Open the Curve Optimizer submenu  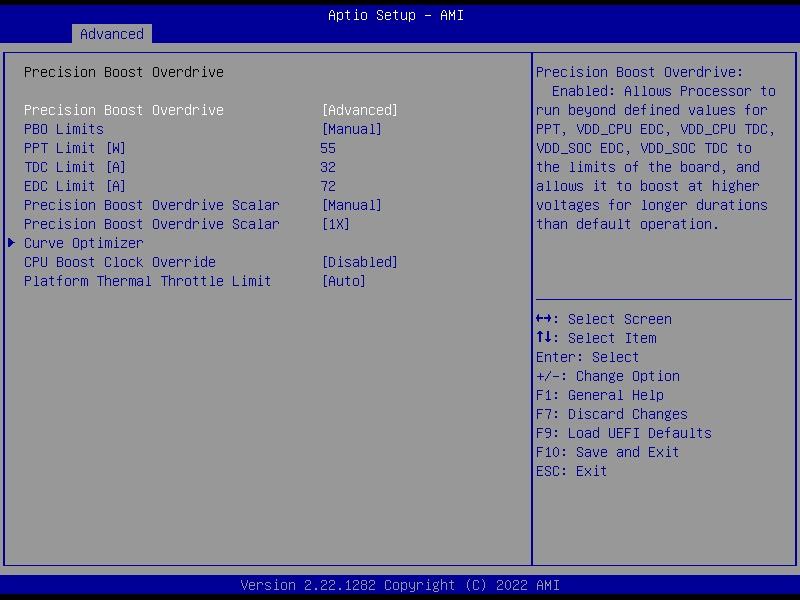point(84,243)
